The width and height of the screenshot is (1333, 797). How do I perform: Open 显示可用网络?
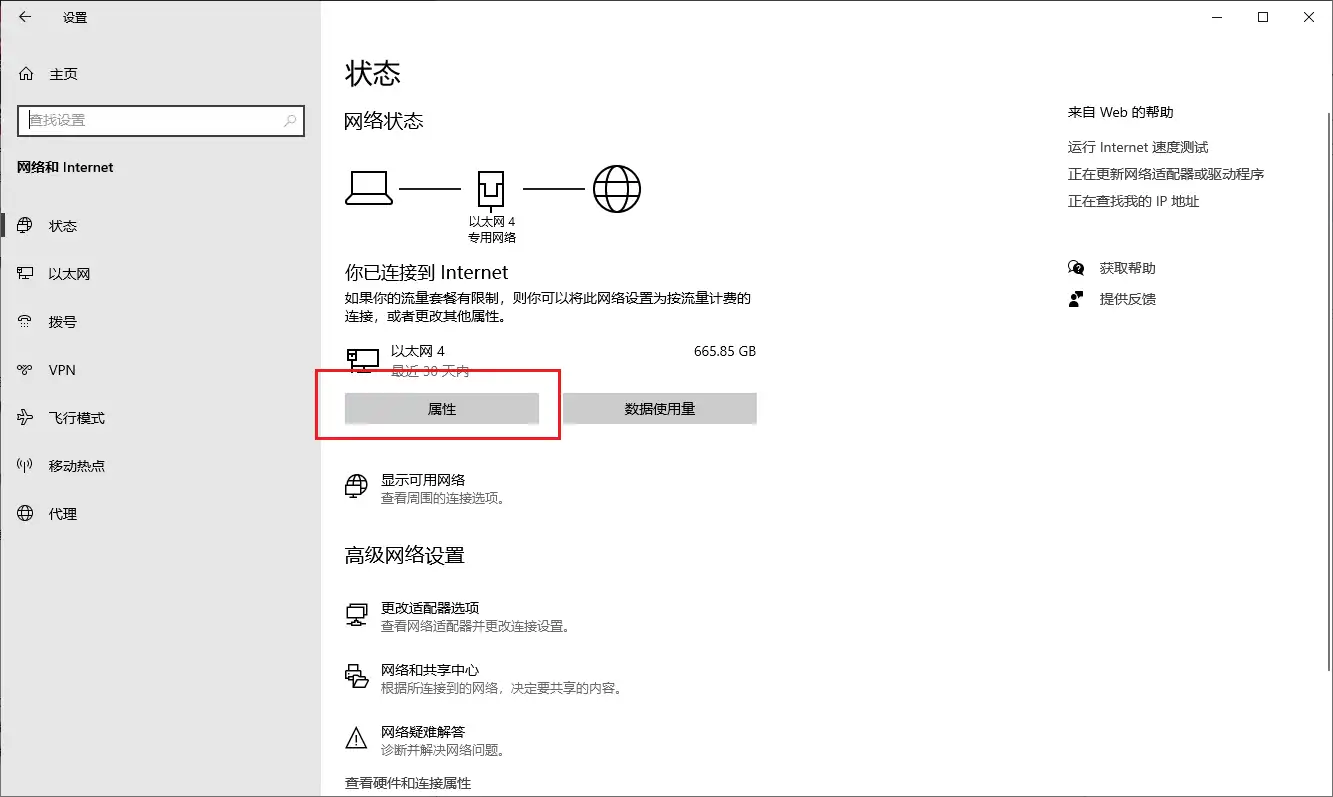(423, 480)
